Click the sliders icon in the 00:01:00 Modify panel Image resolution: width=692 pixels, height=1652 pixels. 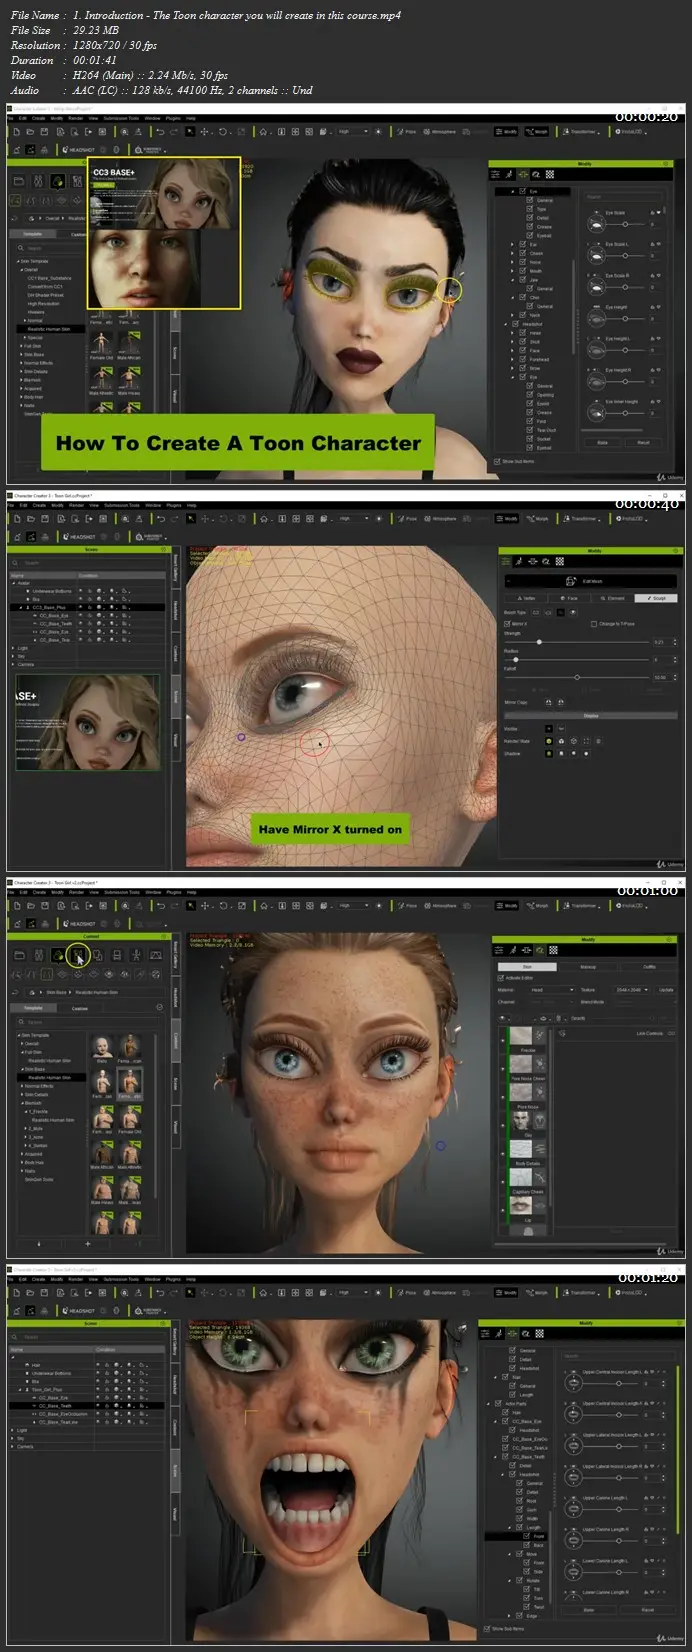coord(499,950)
